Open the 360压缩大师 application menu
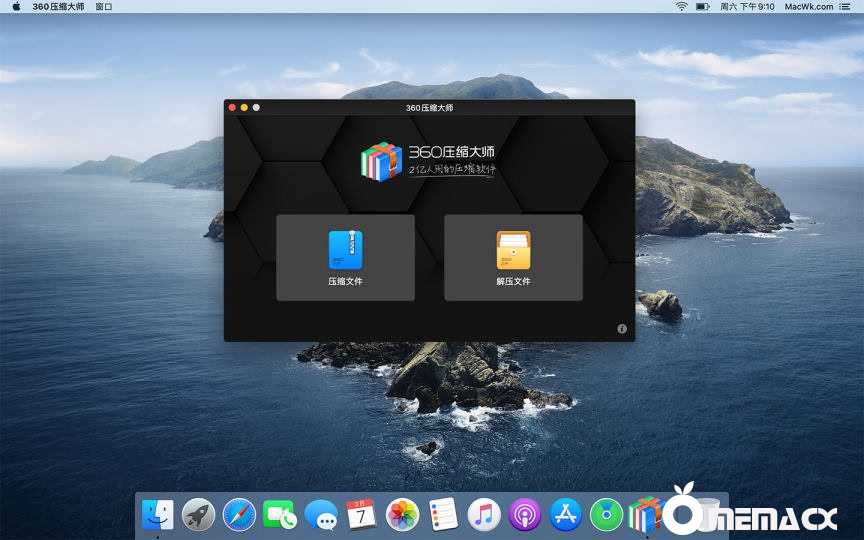The image size is (864, 540). (x=58, y=6)
